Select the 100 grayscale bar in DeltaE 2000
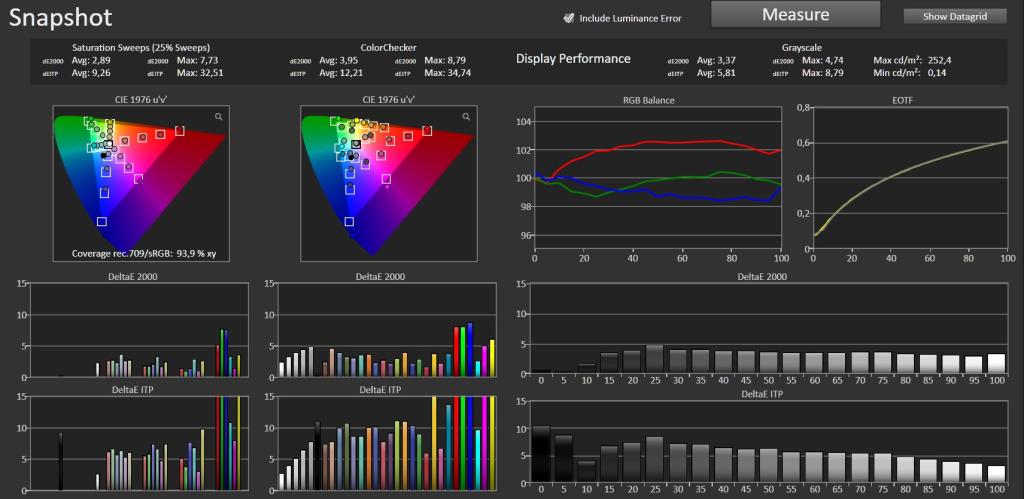 (x=996, y=363)
